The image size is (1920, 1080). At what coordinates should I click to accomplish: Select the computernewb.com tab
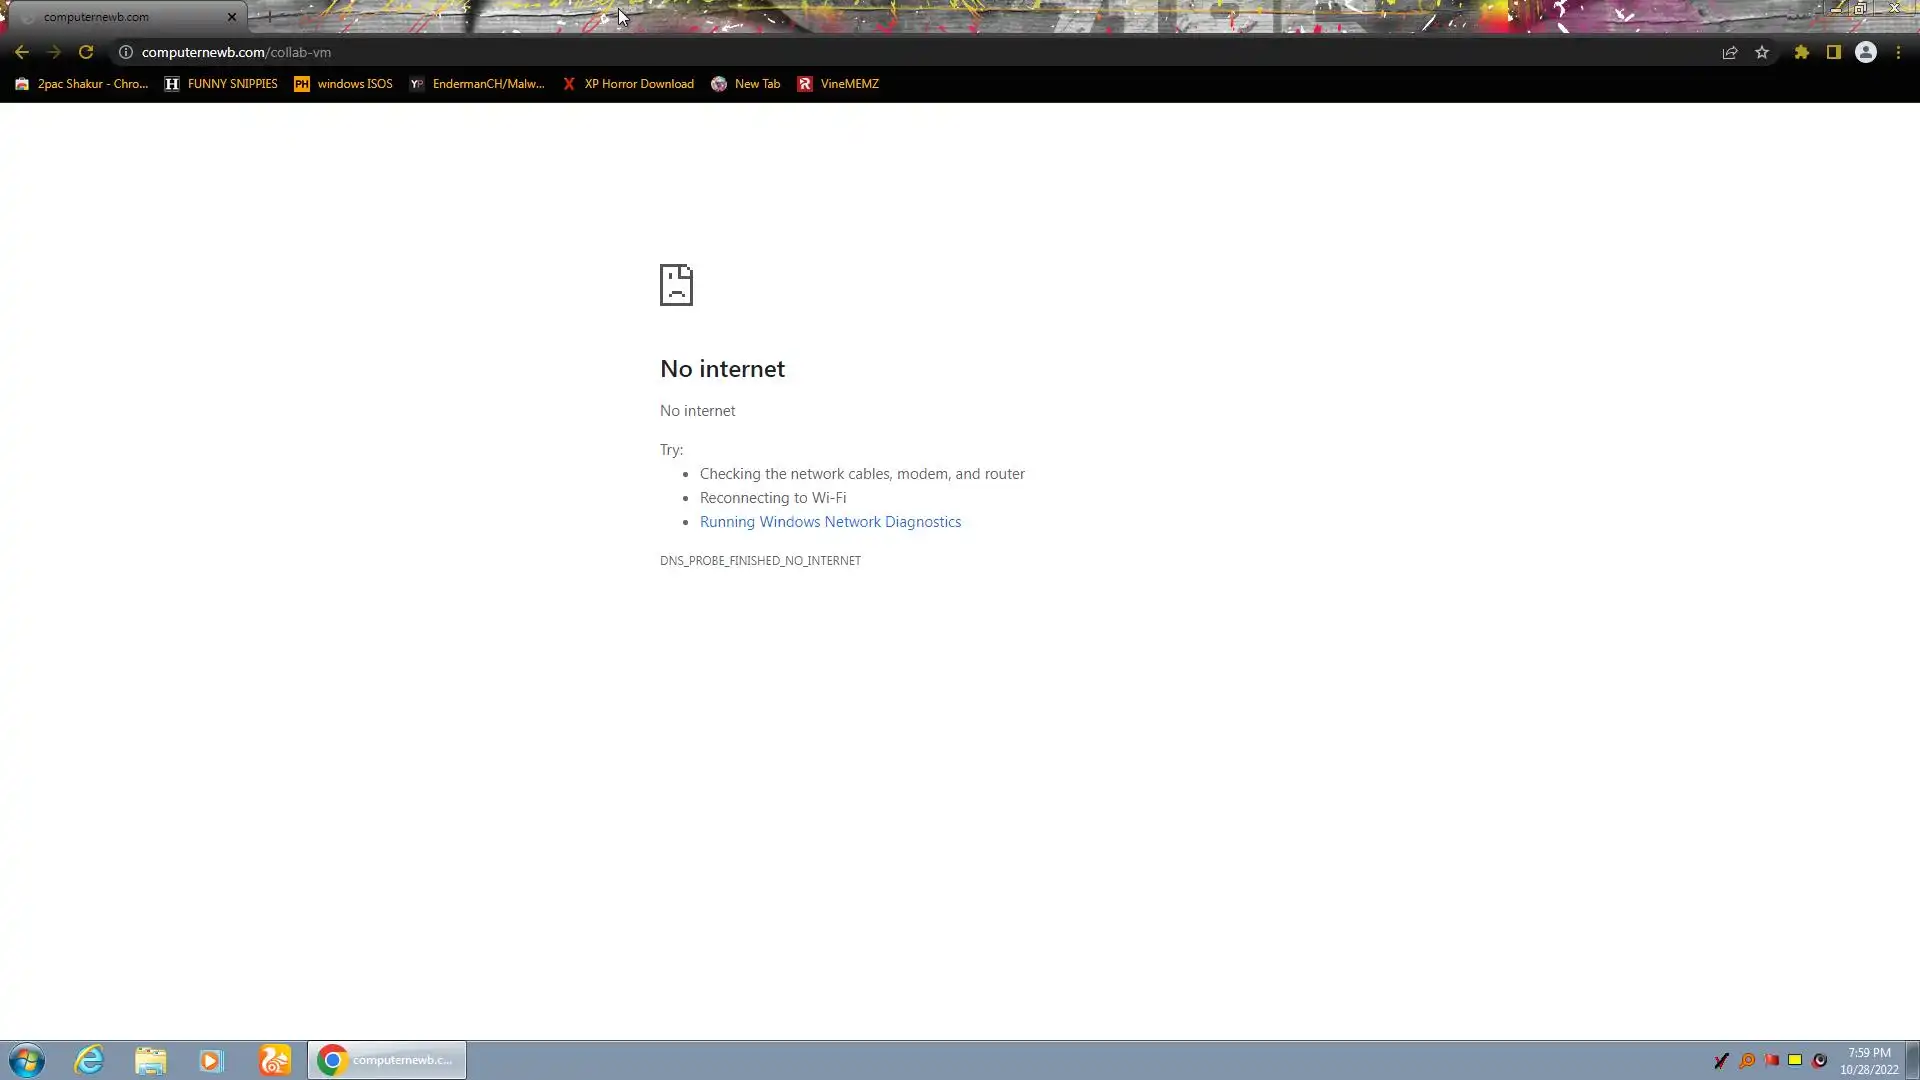(110, 17)
